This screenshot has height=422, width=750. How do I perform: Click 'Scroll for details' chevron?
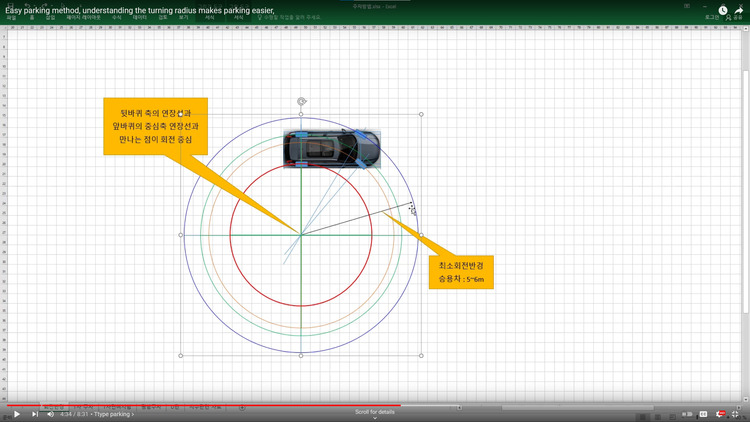coord(375,418)
